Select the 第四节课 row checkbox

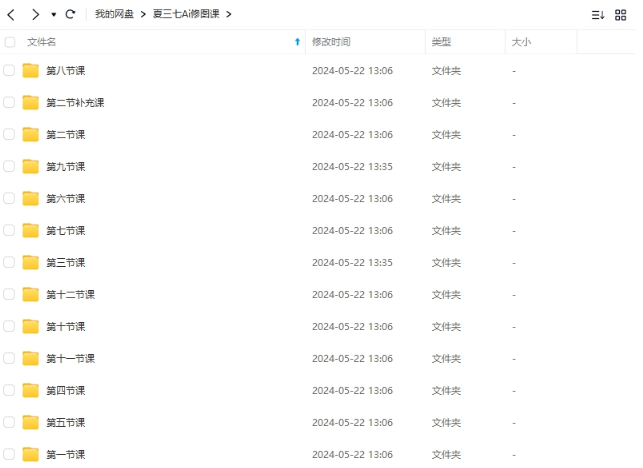pos(9,390)
